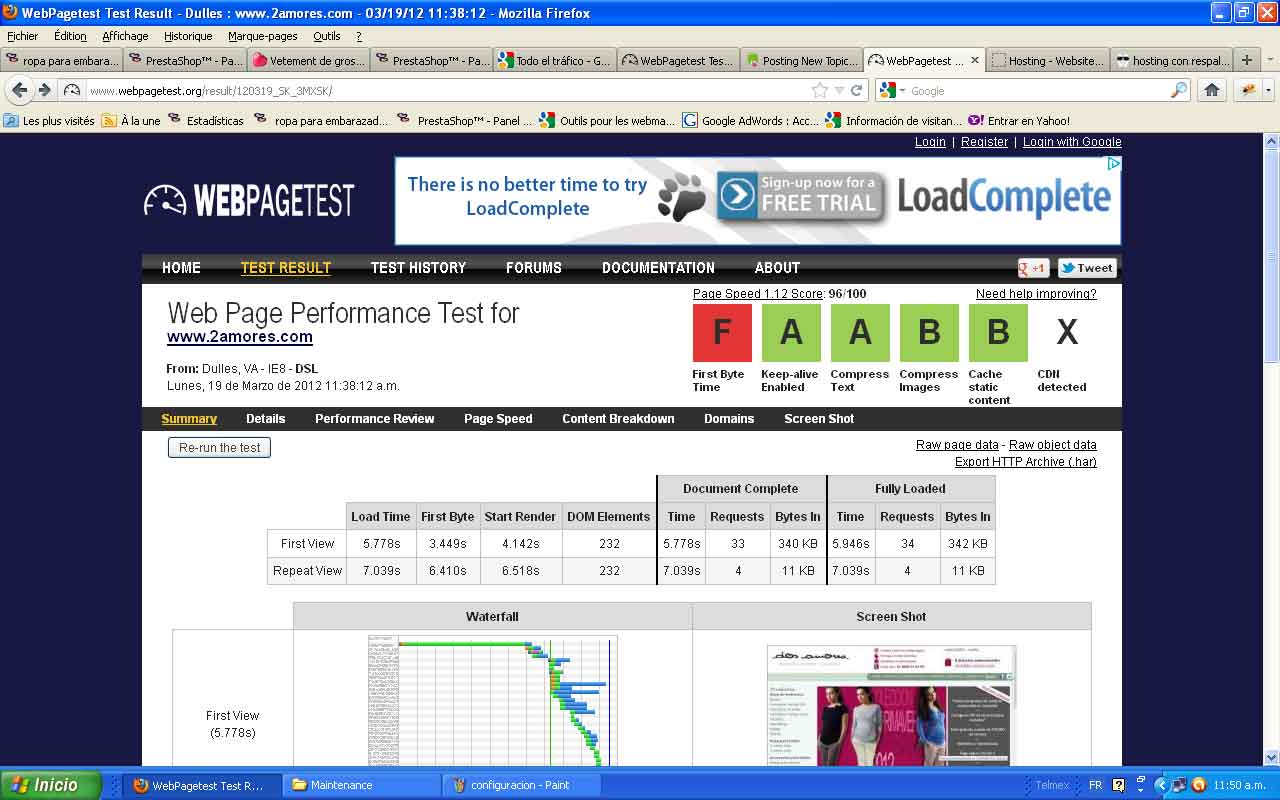Click the 'Re-run the test' button
Screen dimensions: 1280x800
click(x=219, y=448)
